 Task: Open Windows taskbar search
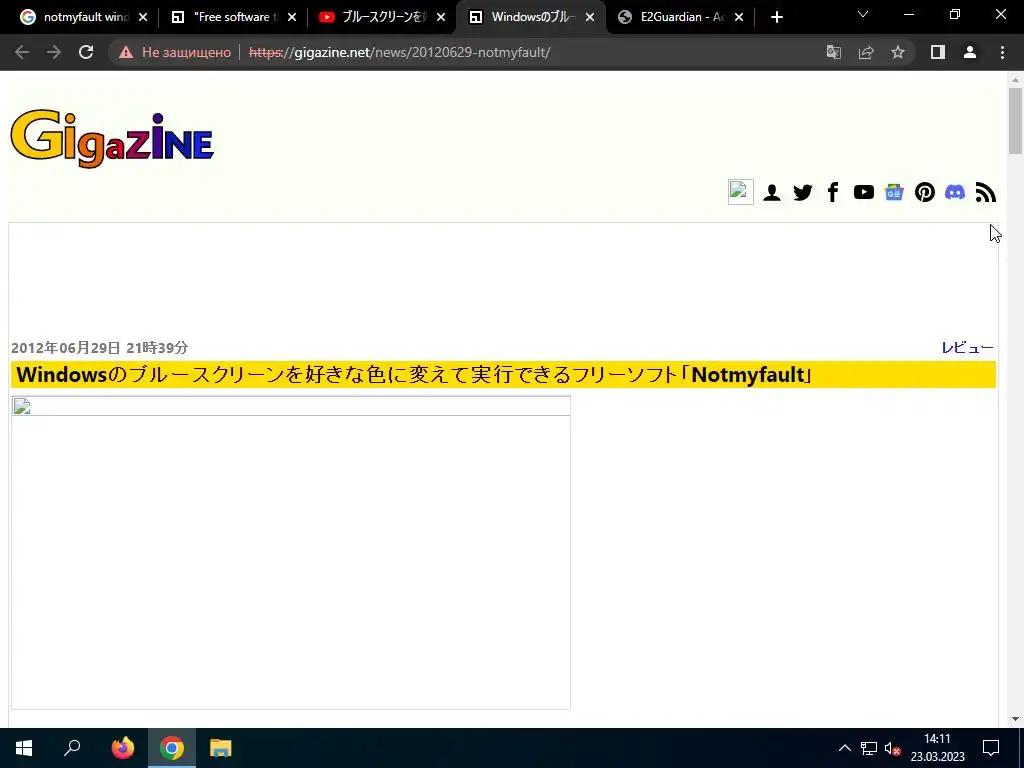click(72, 748)
